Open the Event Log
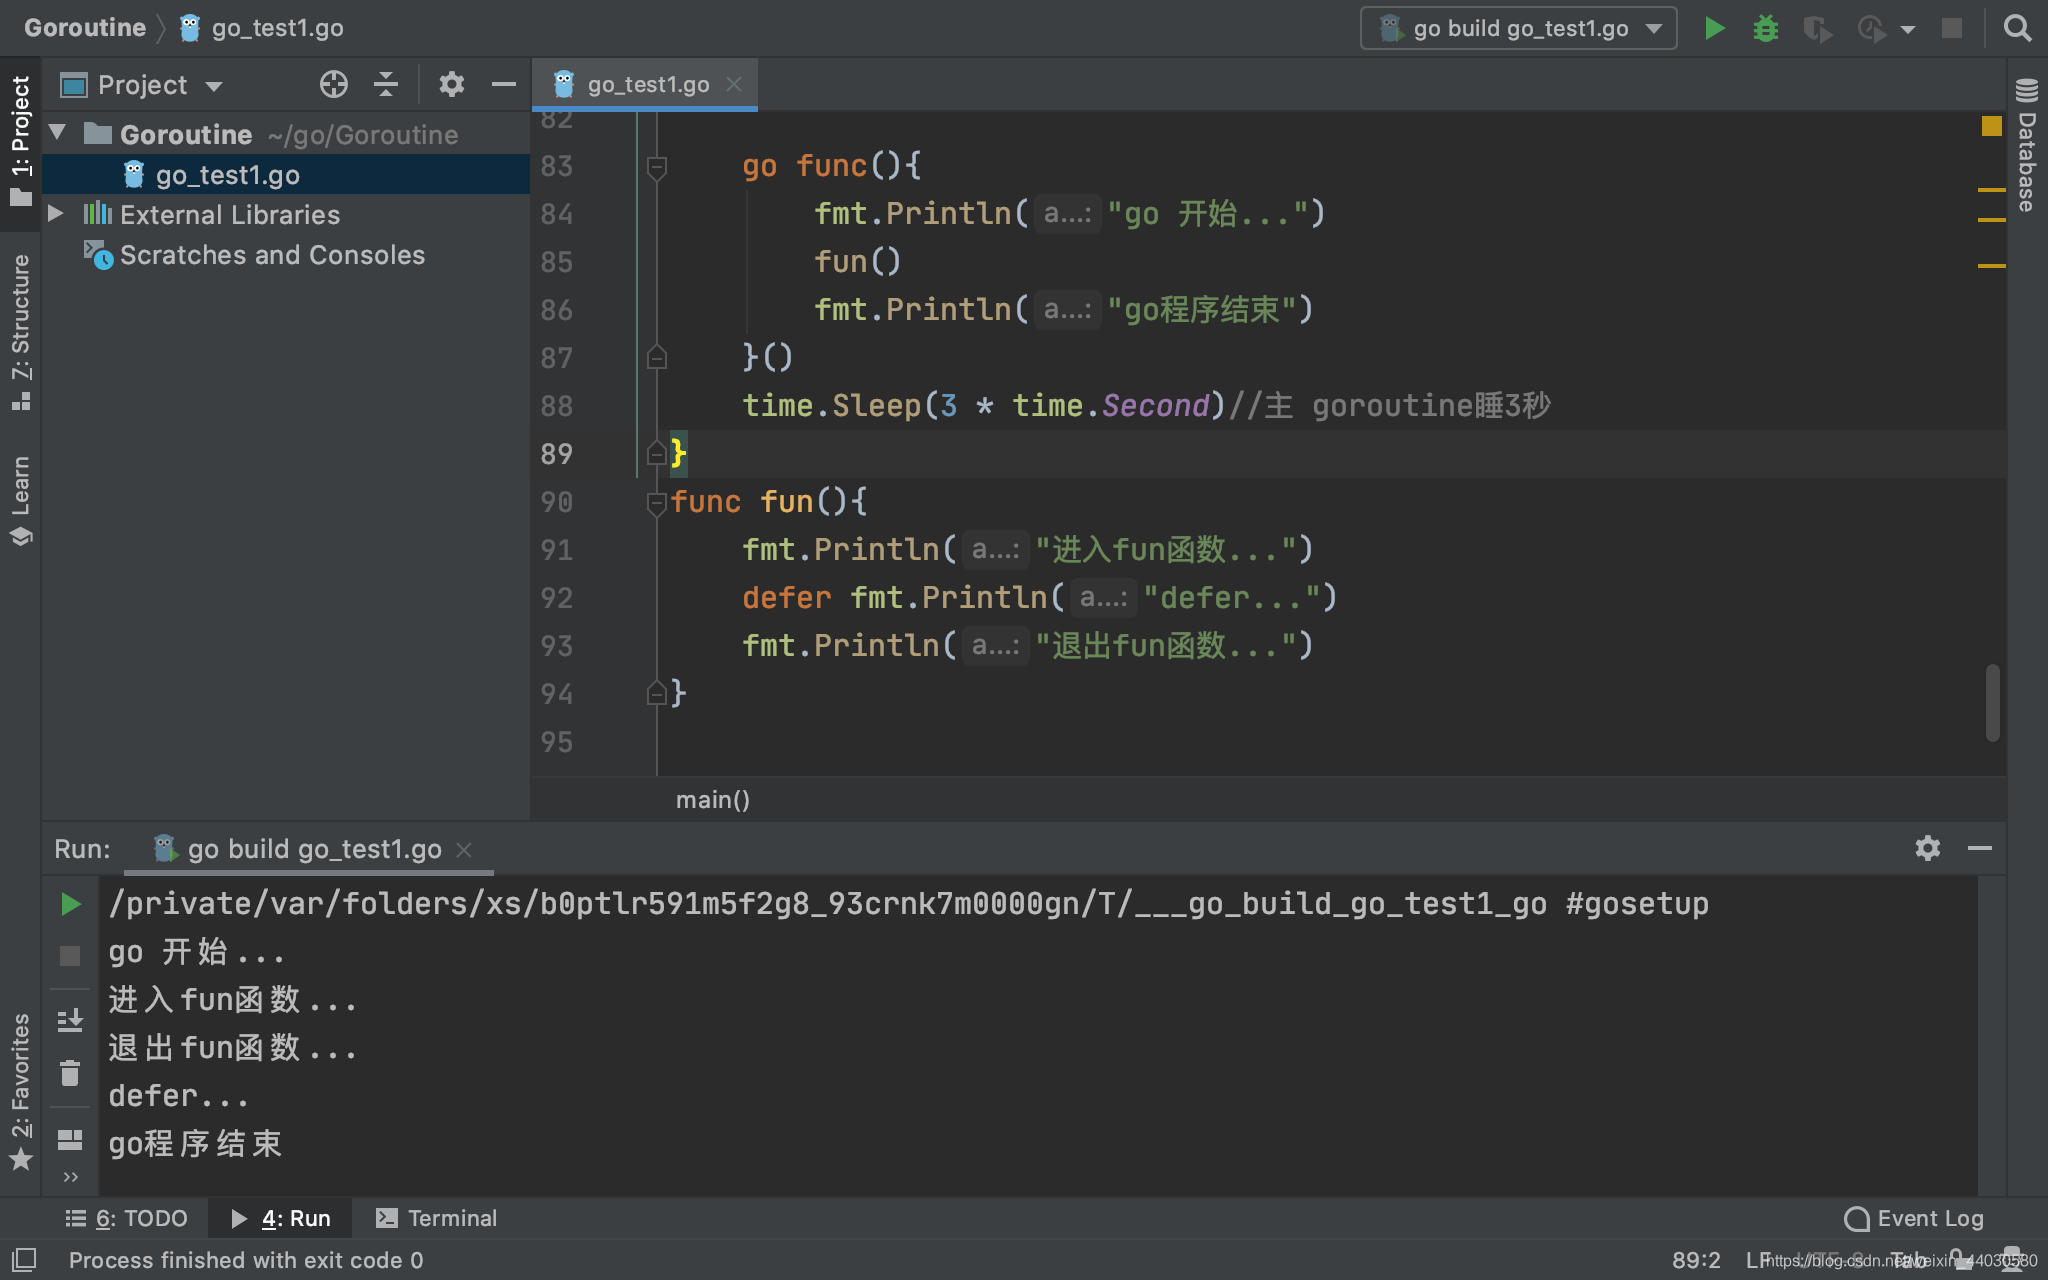Viewport: 2048px width, 1280px height. (1913, 1218)
